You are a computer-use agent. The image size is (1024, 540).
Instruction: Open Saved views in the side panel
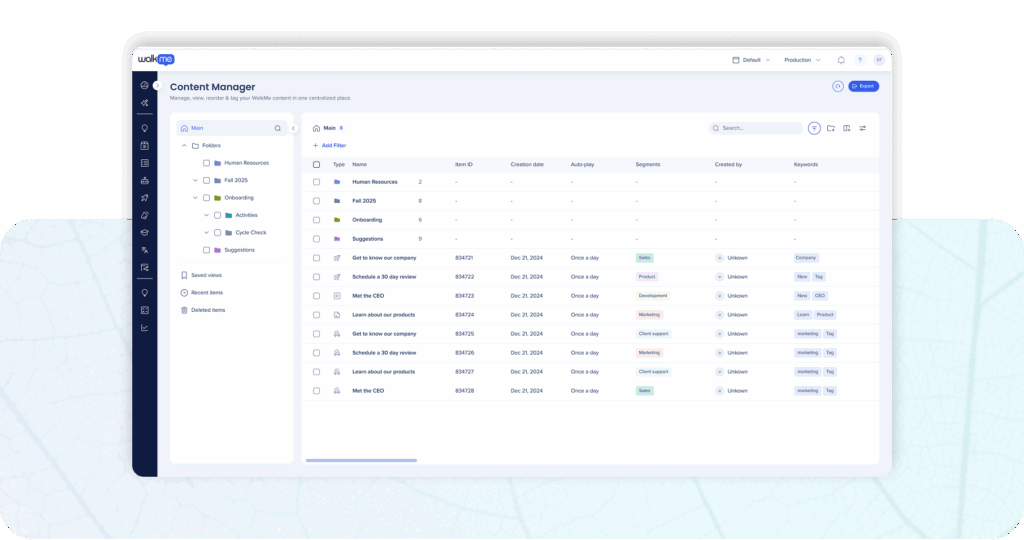click(x=206, y=275)
